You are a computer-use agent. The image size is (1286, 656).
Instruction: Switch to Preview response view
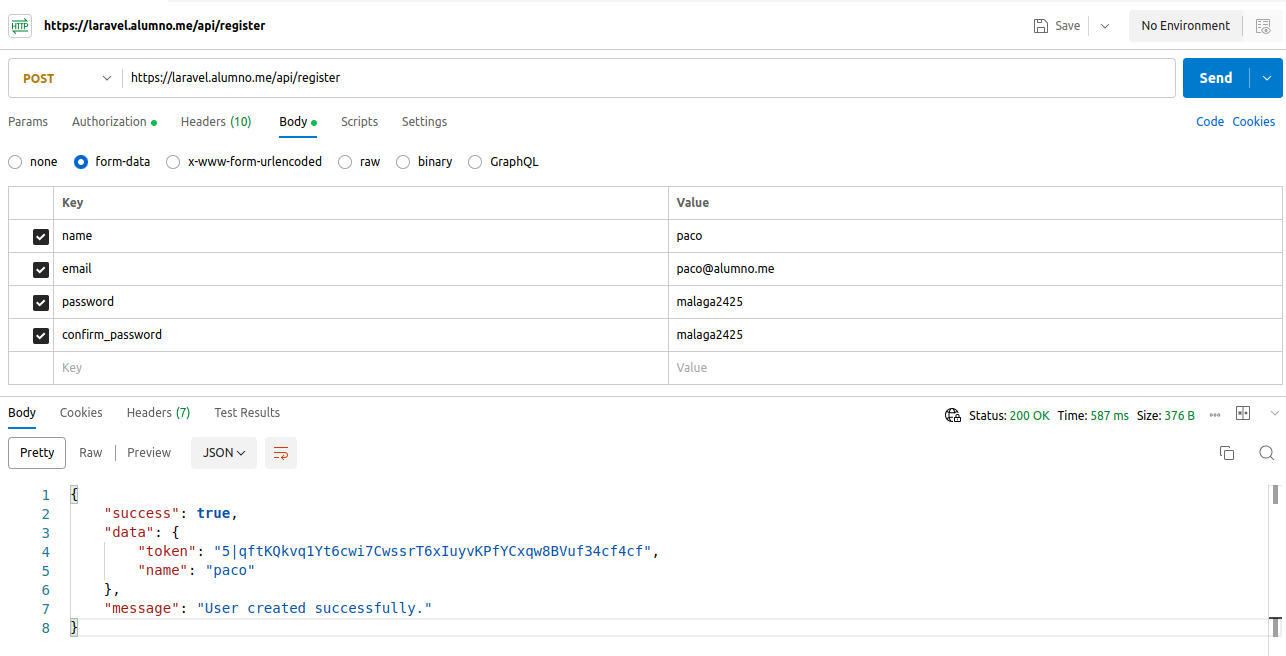pos(149,453)
